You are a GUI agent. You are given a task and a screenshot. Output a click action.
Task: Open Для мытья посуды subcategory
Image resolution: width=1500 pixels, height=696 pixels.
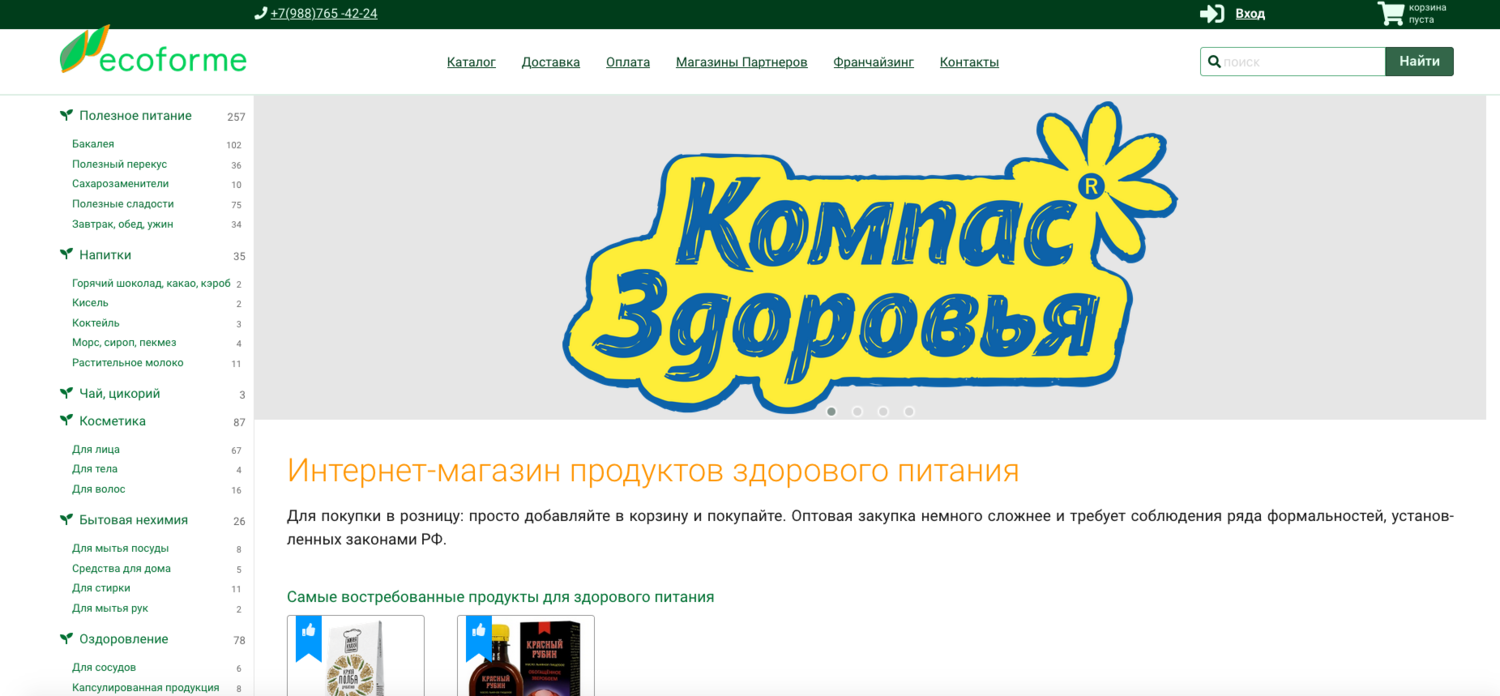coord(120,548)
